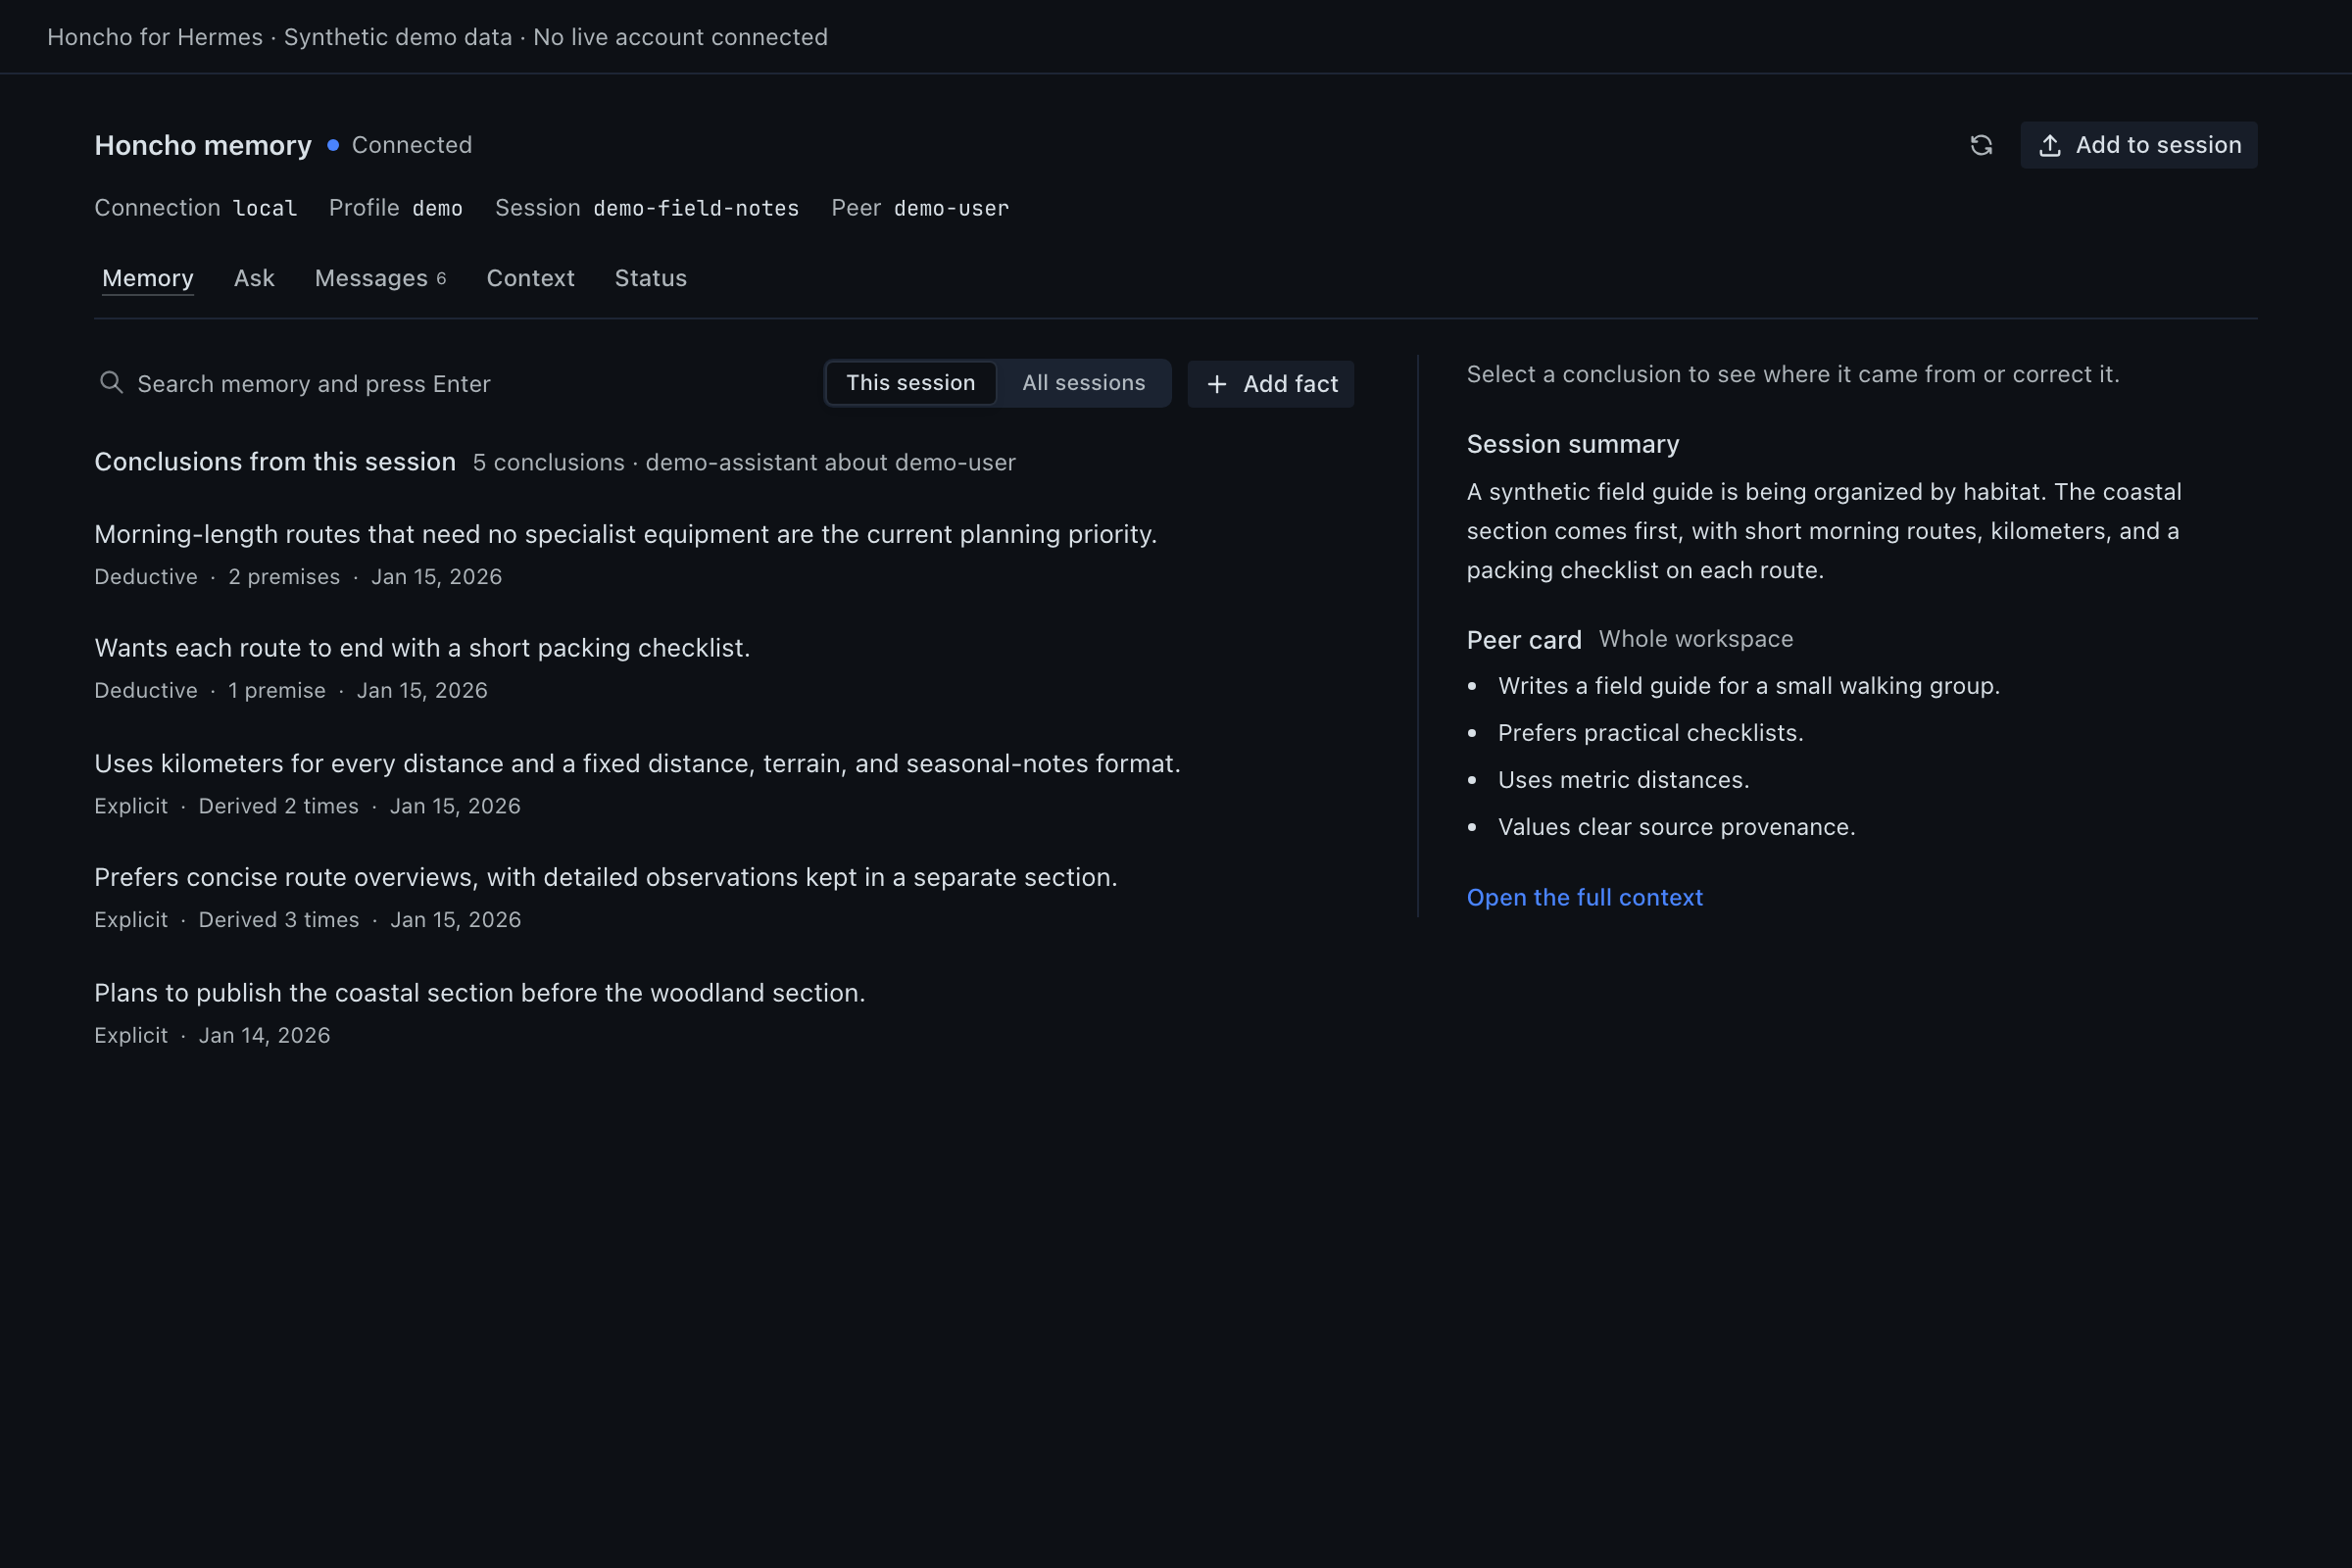Image resolution: width=2352 pixels, height=1568 pixels.
Task: Select the This session toggle
Action: (x=910, y=383)
